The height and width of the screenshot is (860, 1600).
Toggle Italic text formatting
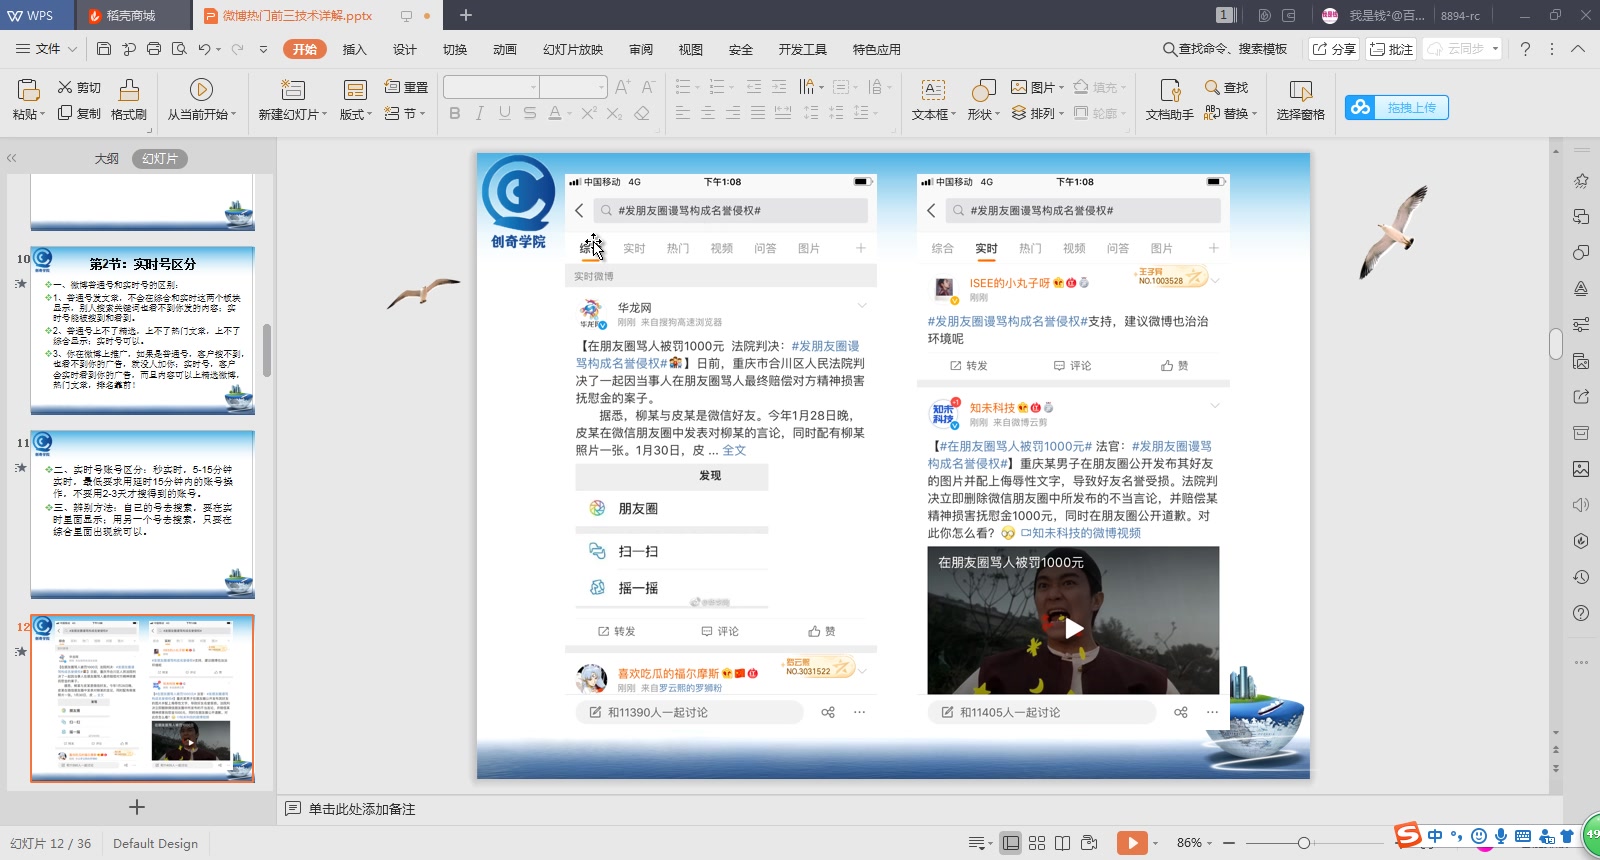(x=480, y=113)
